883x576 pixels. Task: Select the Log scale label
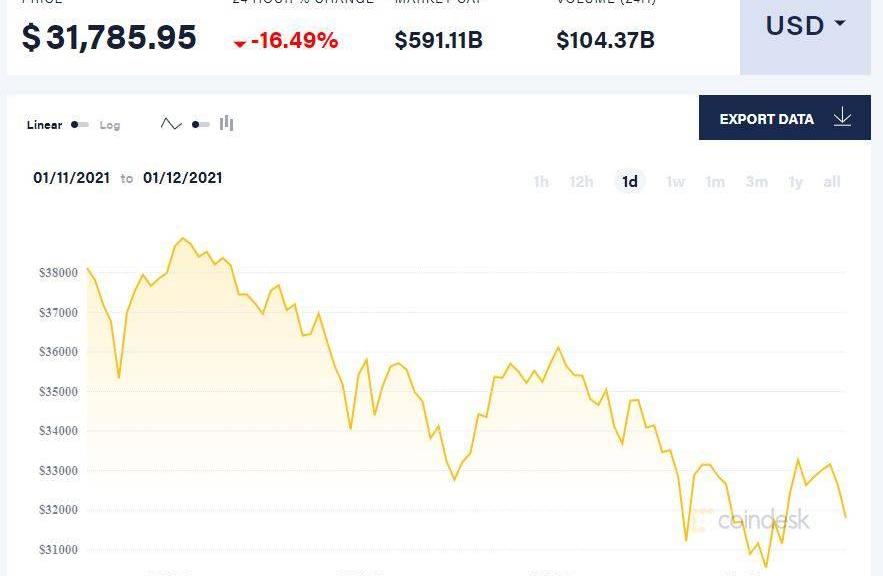110,125
